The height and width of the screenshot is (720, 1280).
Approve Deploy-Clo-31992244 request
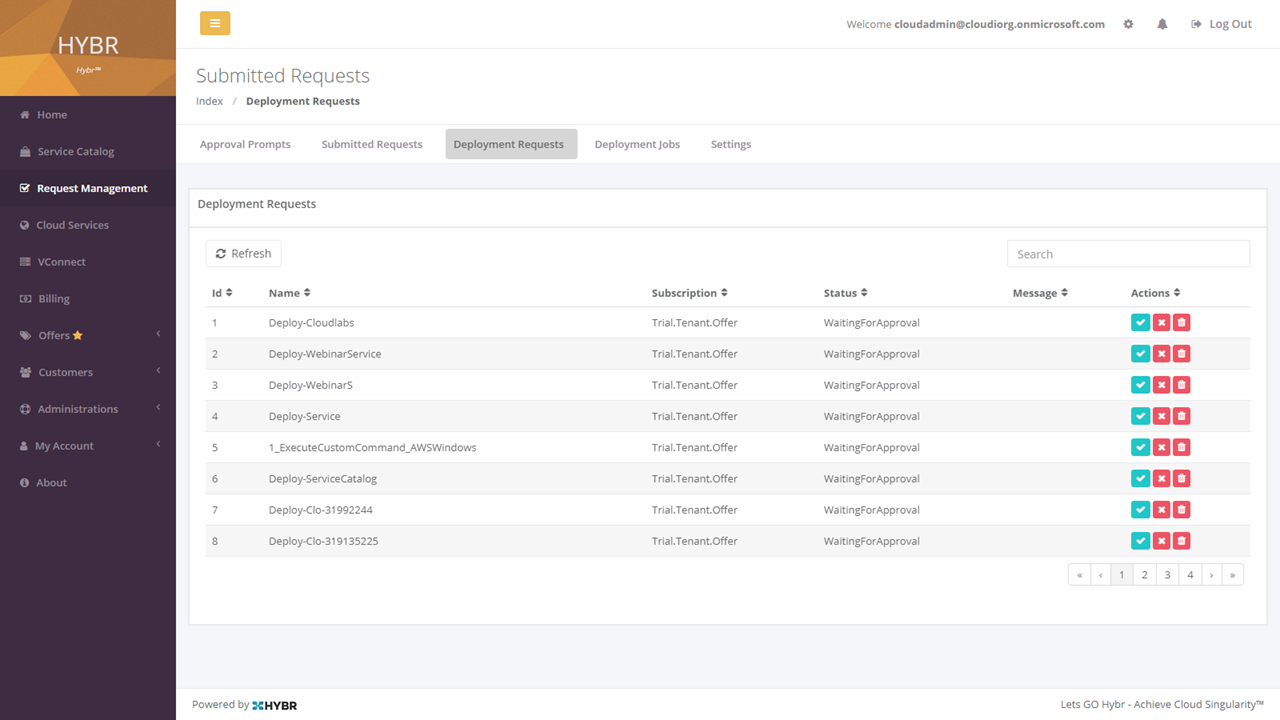[x=1140, y=509]
